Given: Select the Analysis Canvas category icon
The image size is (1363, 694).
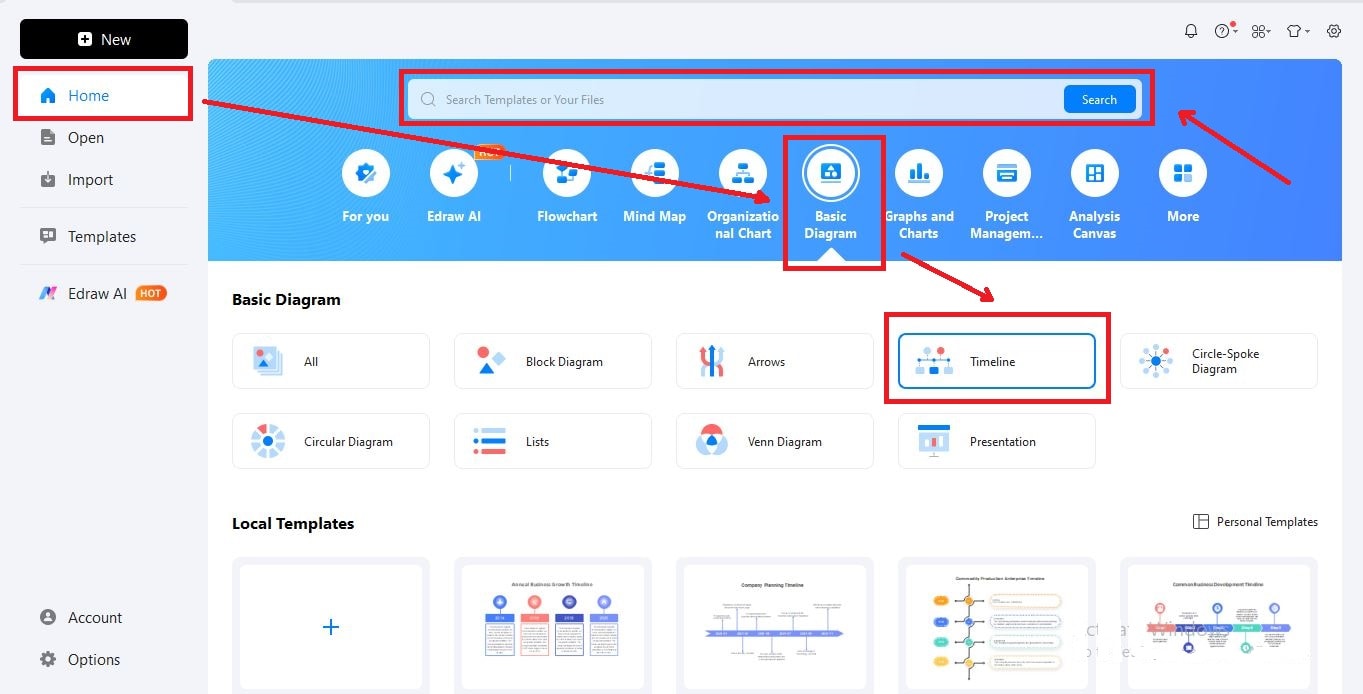Looking at the screenshot, I should coord(1094,172).
